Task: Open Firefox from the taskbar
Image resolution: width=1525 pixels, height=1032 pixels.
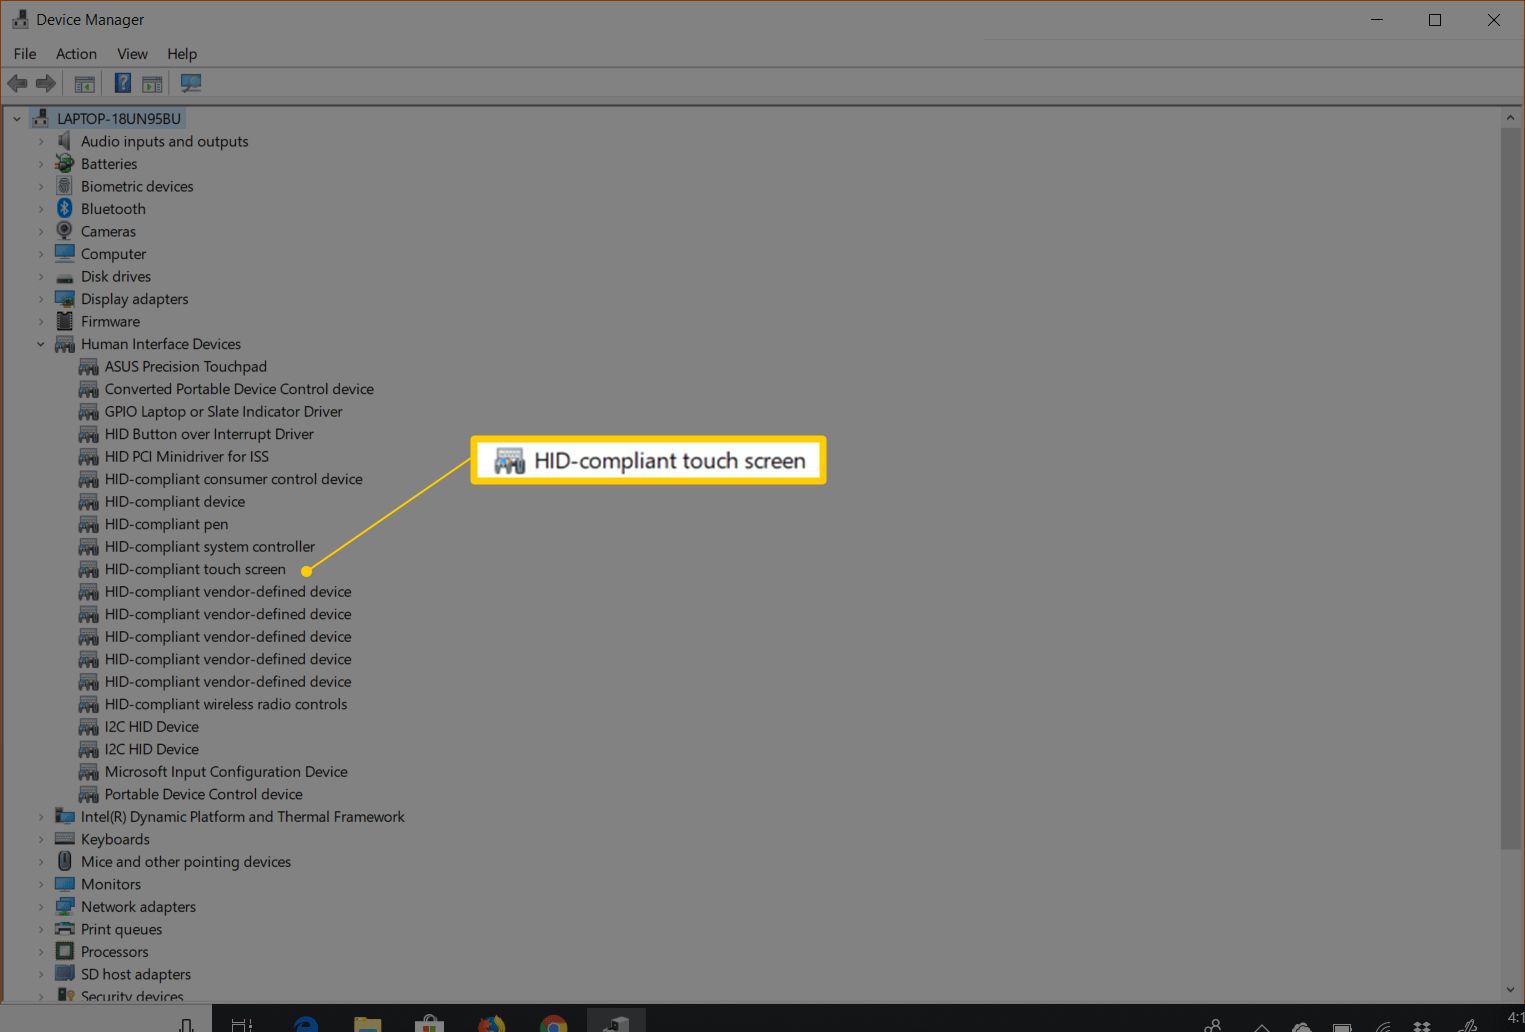Action: click(491, 1023)
